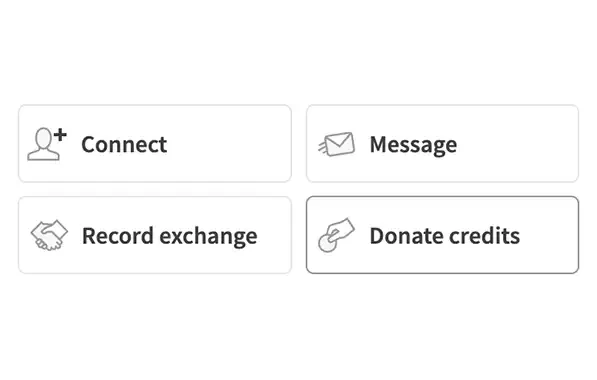The height and width of the screenshot is (380, 597).
Task: Add a connection via the Connect card
Action: (x=155, y=144)
